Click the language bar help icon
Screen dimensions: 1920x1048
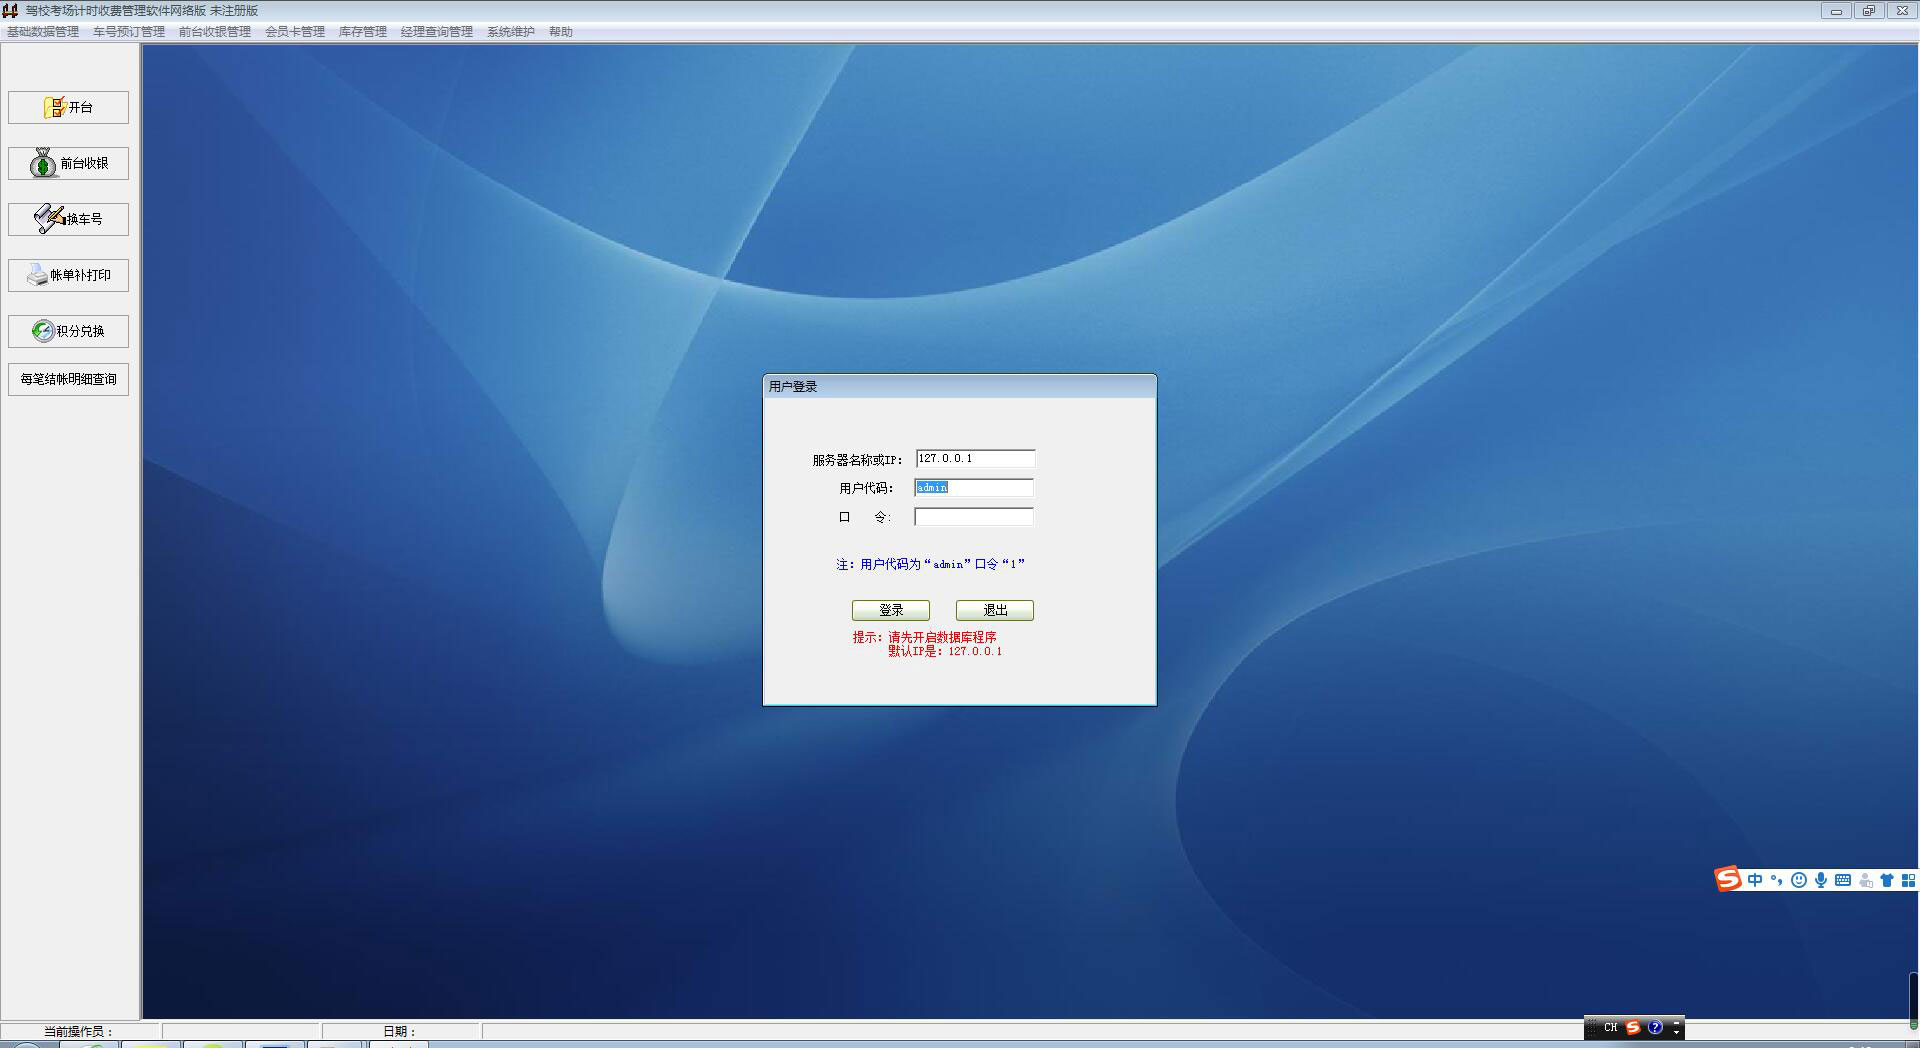pyautogui.click(x=1655, y=1027)
